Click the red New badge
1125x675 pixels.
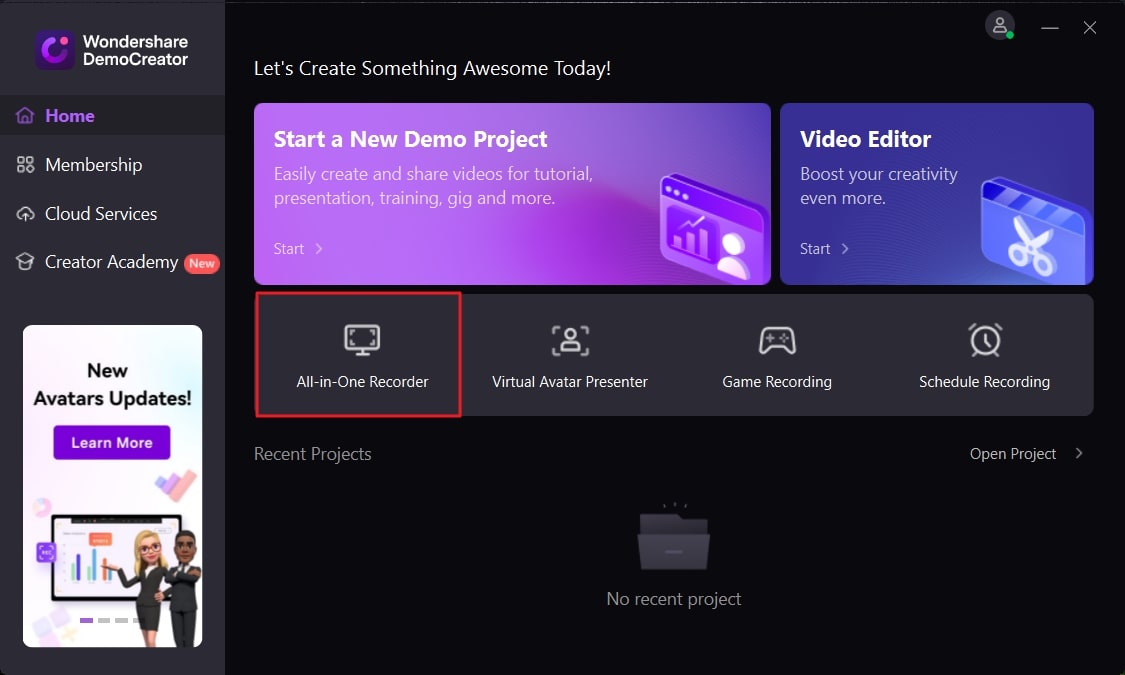coord(202,263)
